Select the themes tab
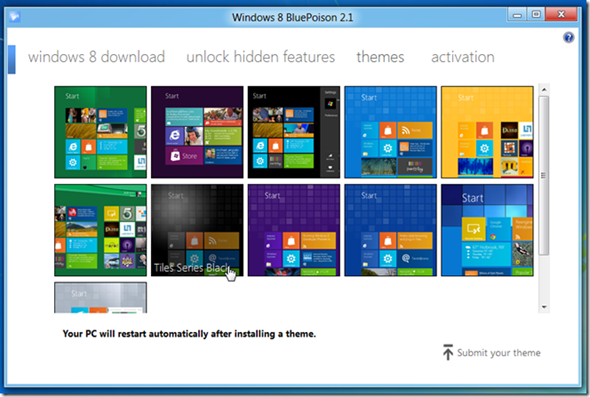The width and height of the screenshot is (590, 397). click(380, 57)
